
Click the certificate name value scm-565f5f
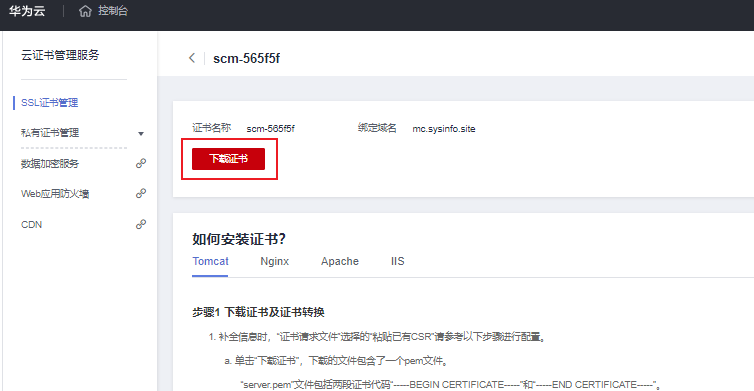[271, 128]
